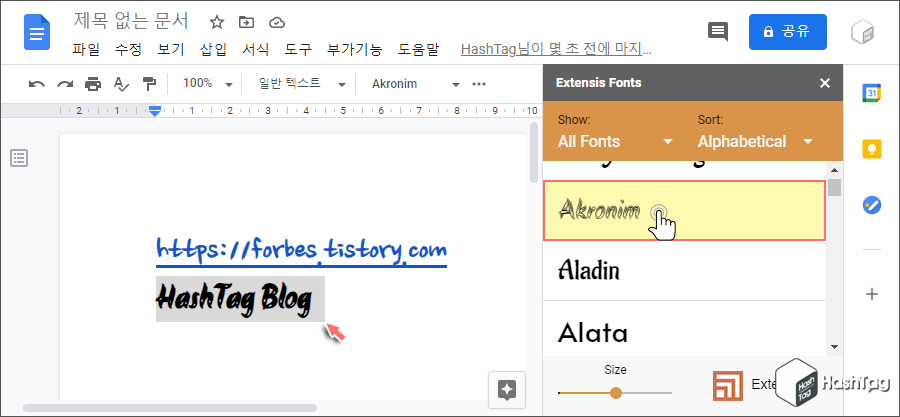The image size is (900, 417).
Task: Follow the forbes.tistory.com link in document
Action: point(301,251)
